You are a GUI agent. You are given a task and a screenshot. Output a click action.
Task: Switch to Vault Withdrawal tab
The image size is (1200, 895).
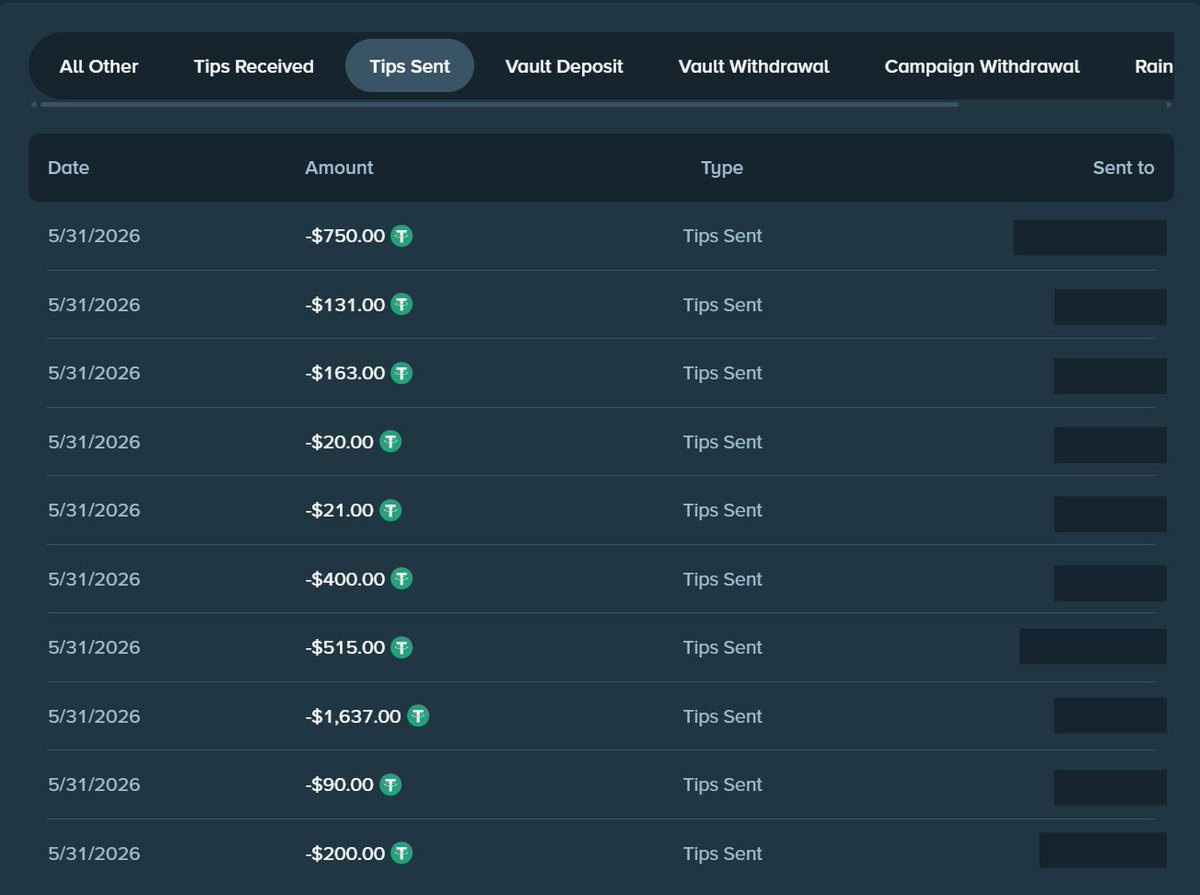coord(754,66)
